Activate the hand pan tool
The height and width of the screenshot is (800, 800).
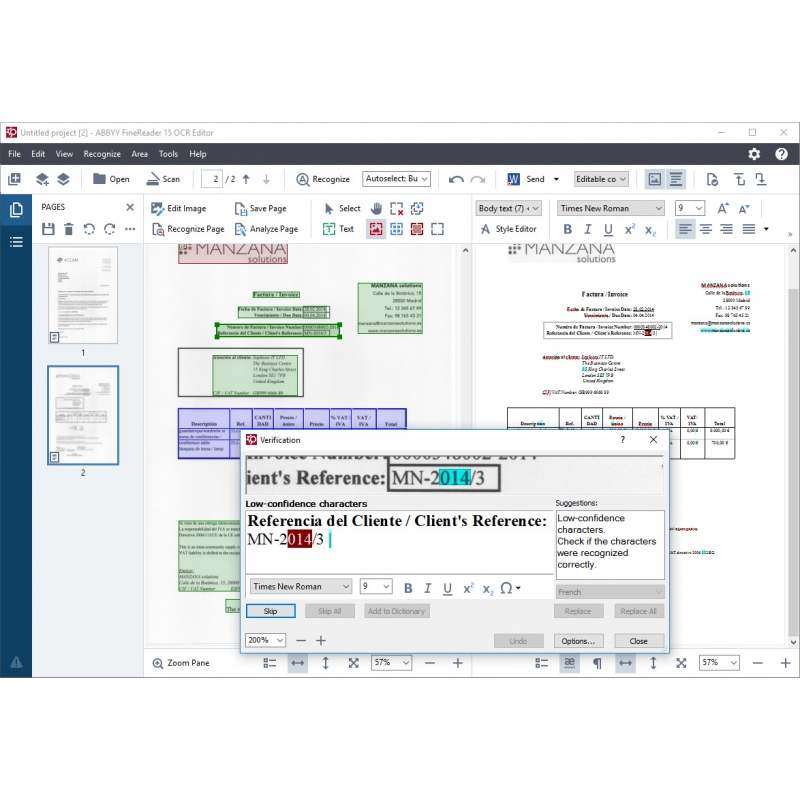(x=376, y=208)
